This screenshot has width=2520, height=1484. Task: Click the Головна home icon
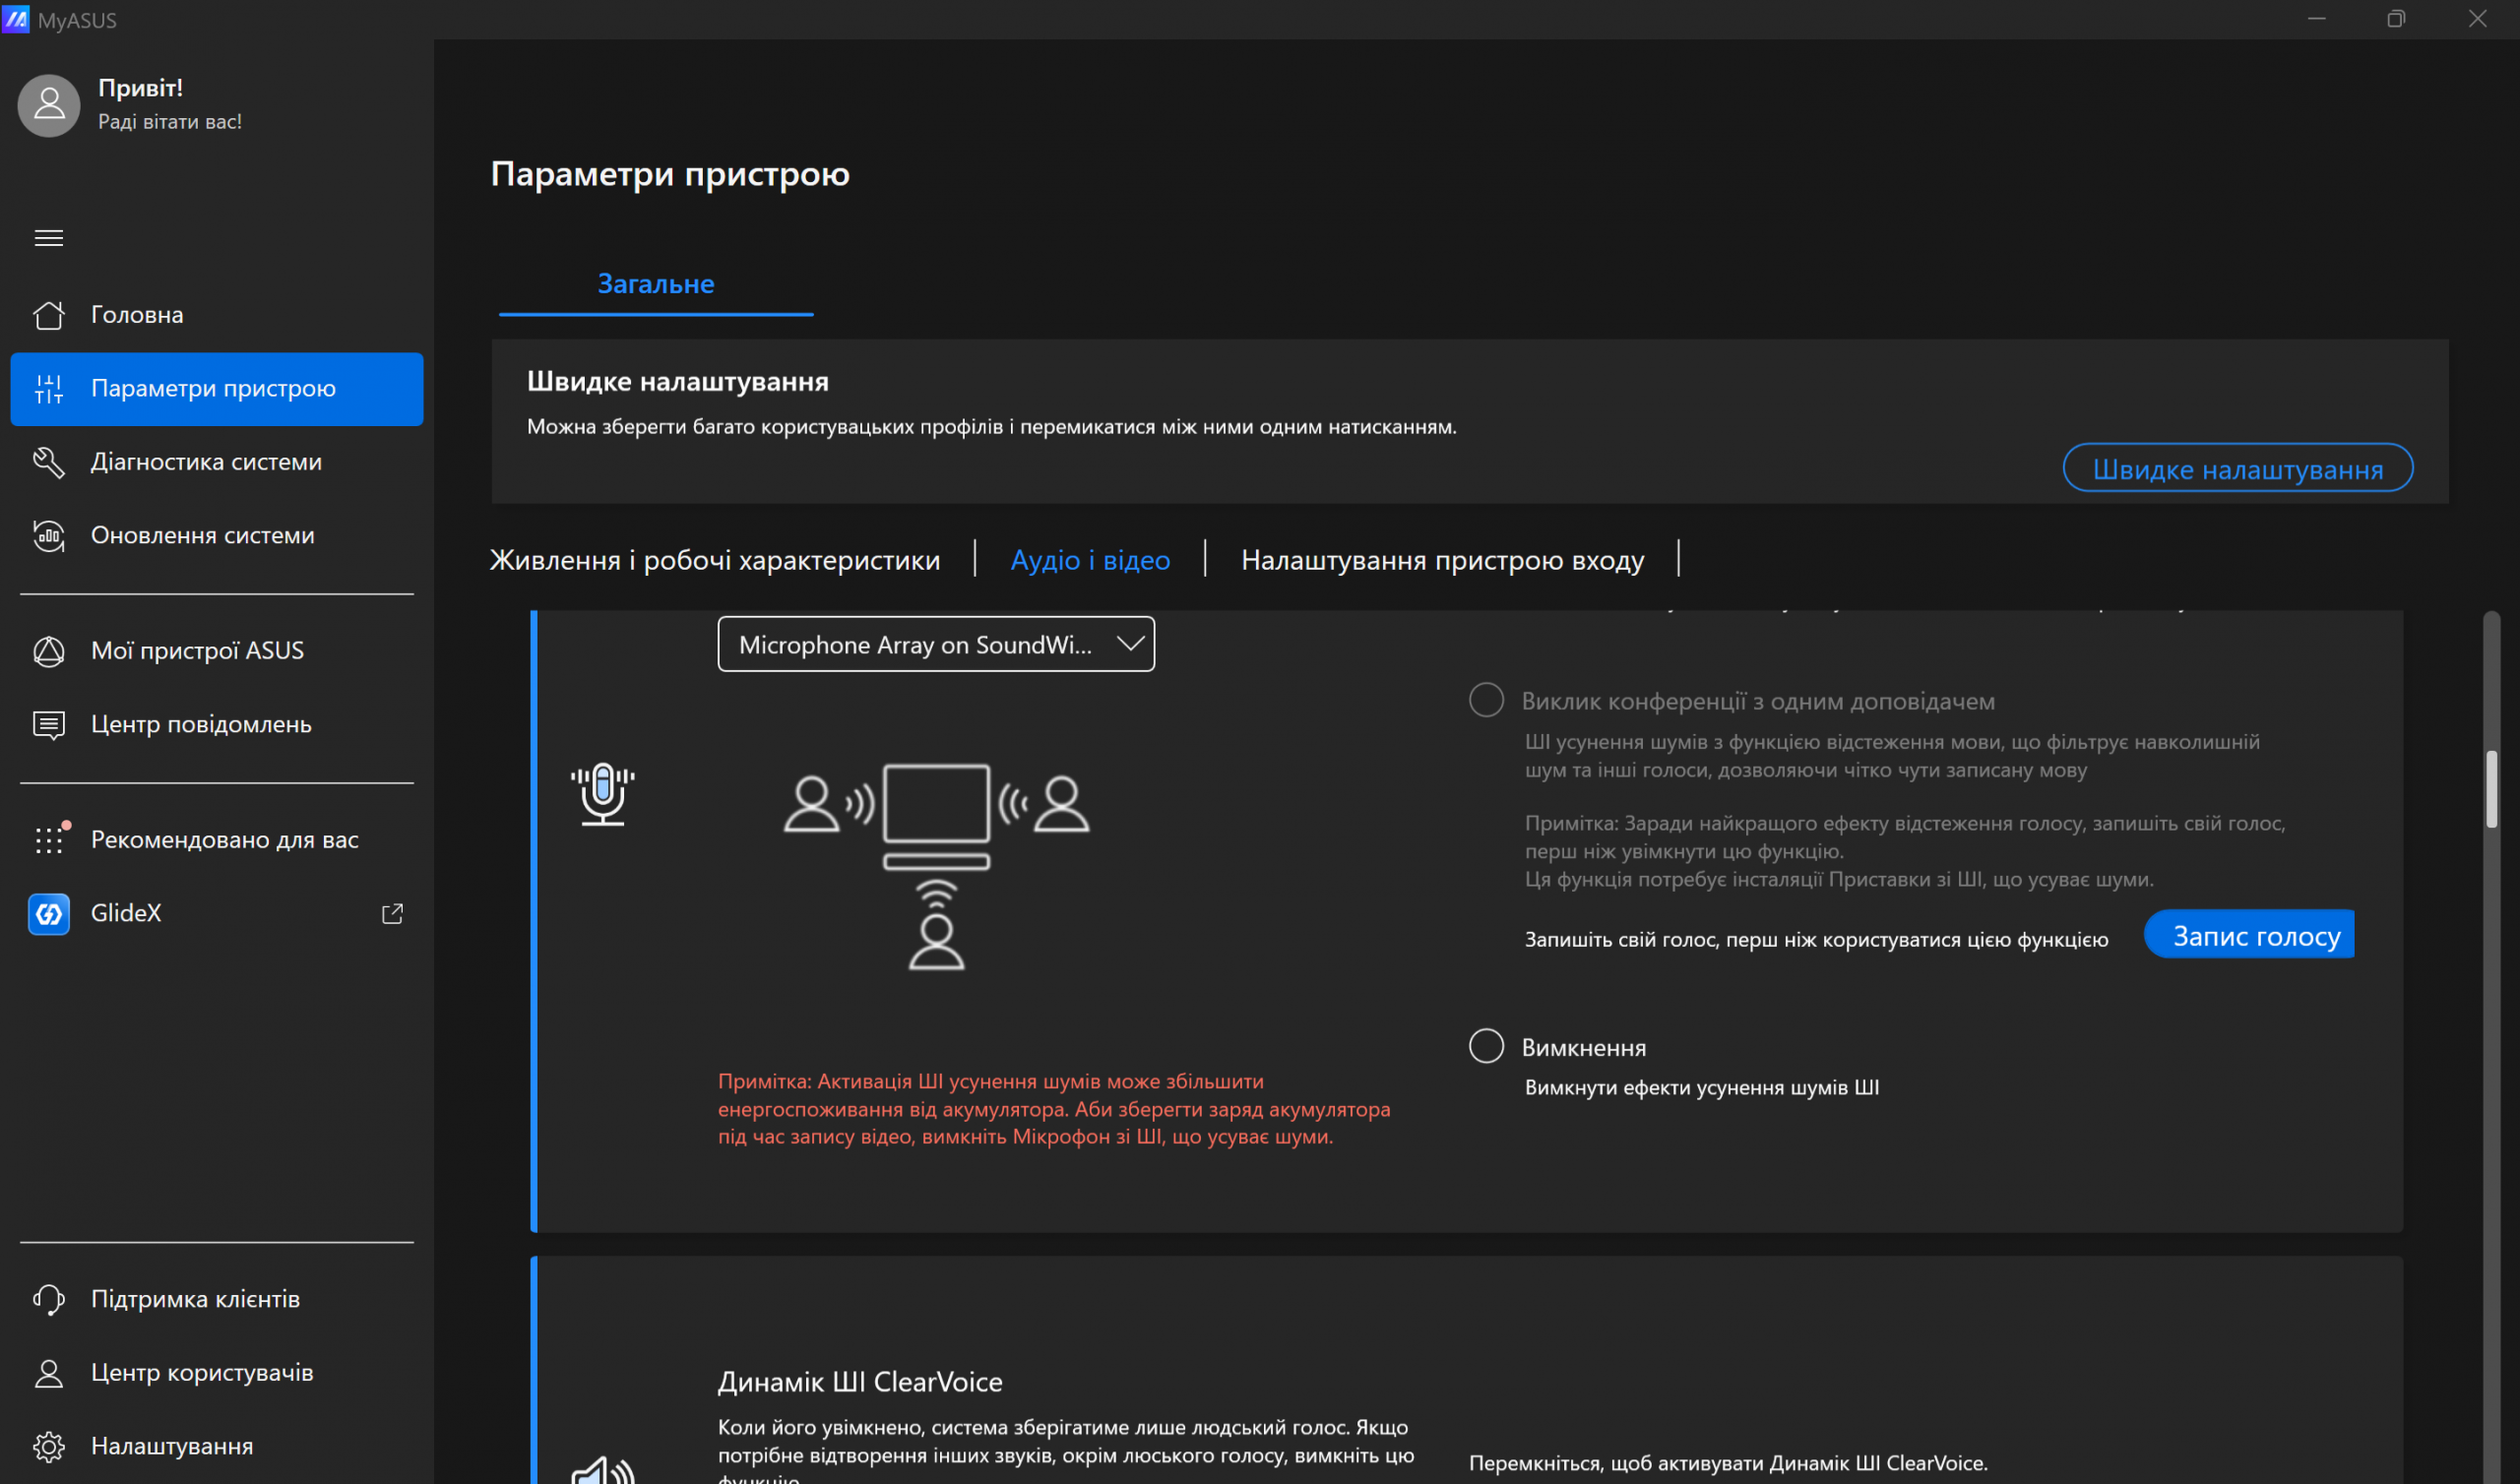[x=48, y=315]
